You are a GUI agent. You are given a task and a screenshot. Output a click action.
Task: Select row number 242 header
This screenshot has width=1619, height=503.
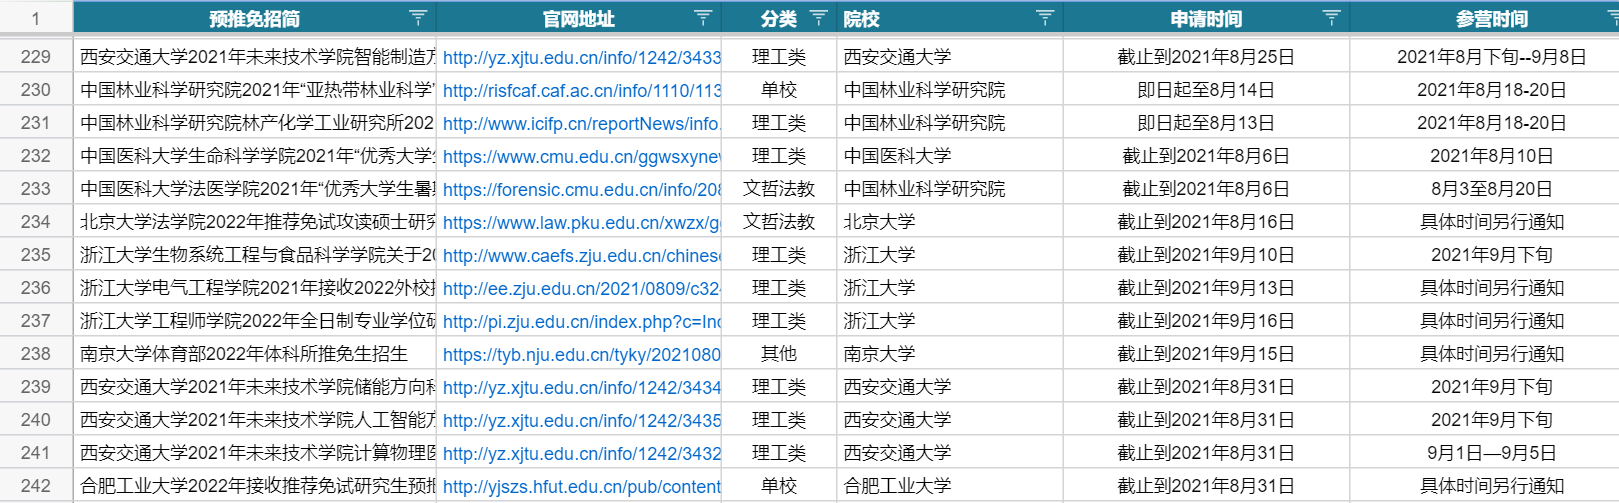[36, 486]
